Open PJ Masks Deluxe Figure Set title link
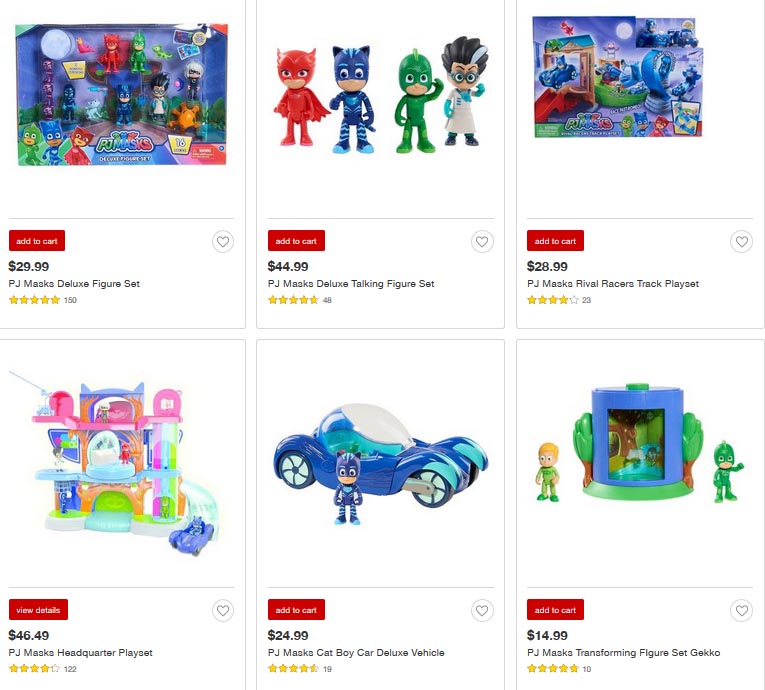 [x=74, y=284]
